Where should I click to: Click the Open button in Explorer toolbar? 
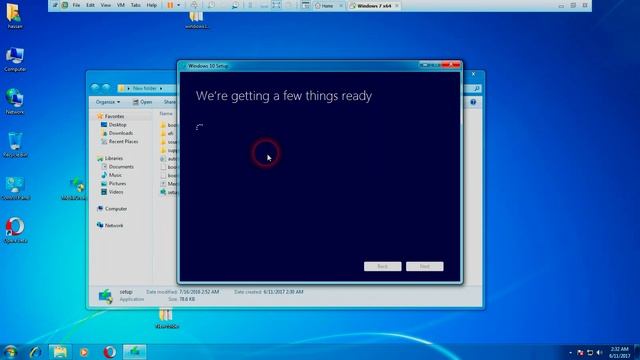click(142, 102)
